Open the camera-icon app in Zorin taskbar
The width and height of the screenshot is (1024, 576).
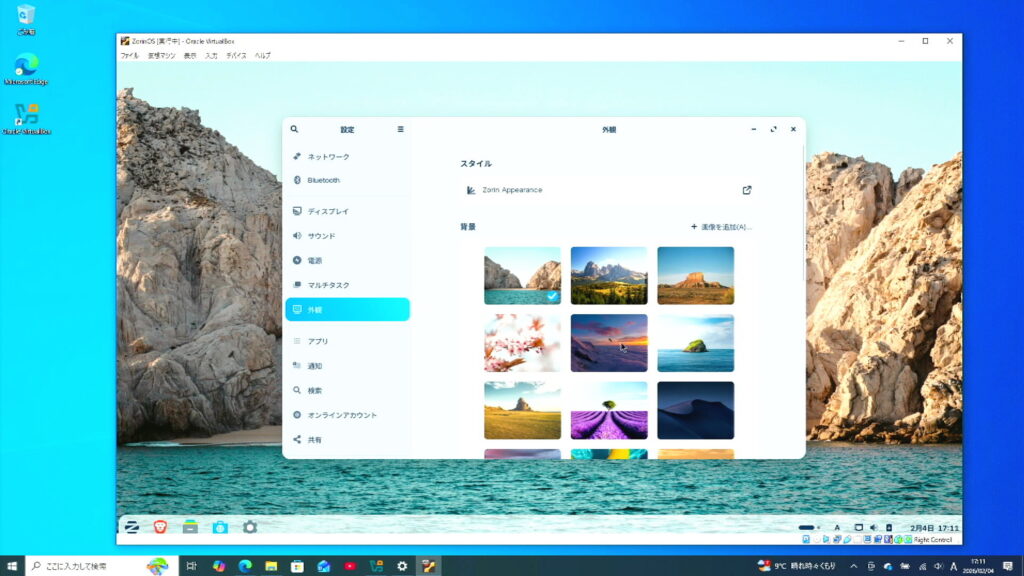click(x=220, y=527)
